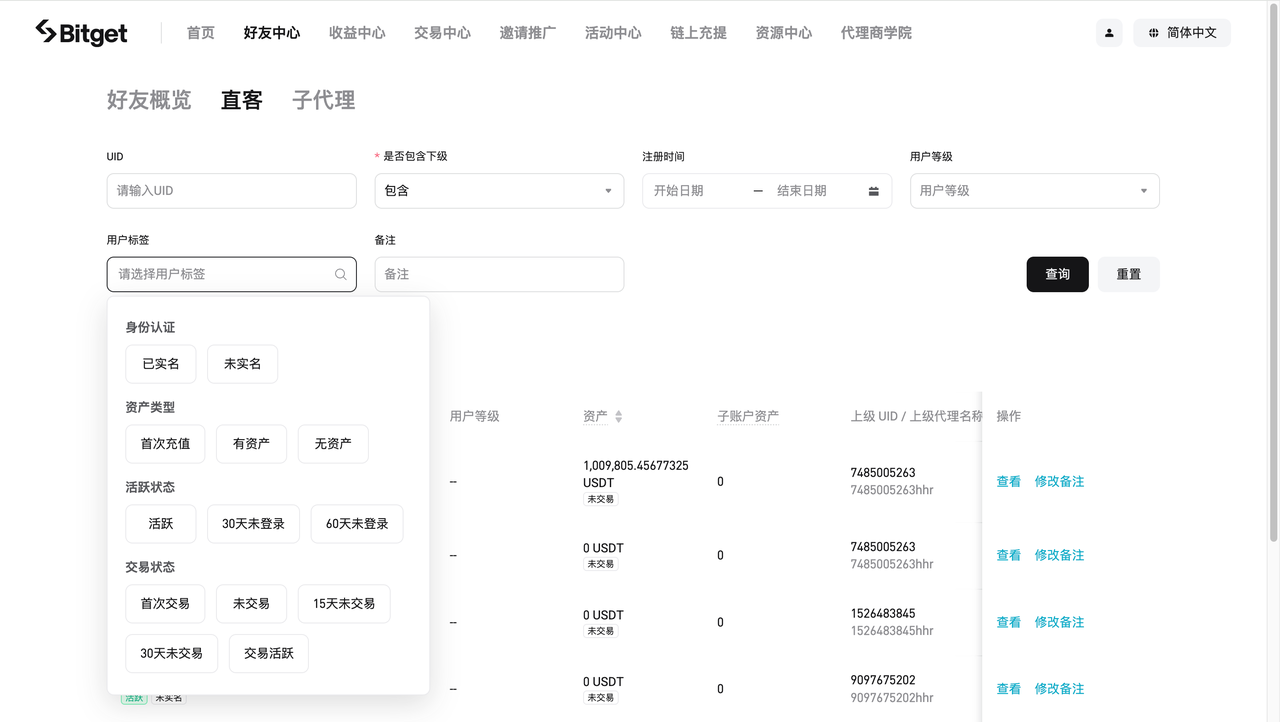1280x722 pixels.
Task: Click 查看 for the 1,009,805 USDT row
Action: pos(1009,482)
